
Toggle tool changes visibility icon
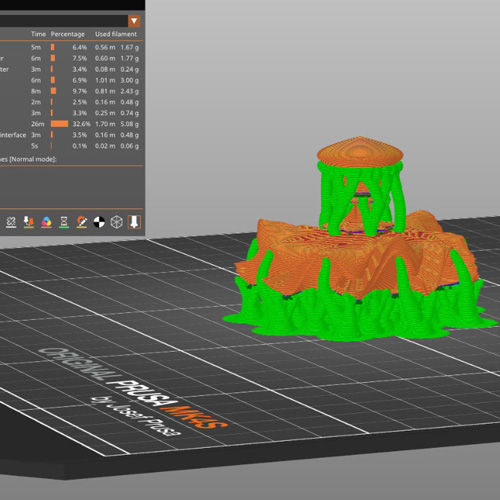(x=29, y=222)
